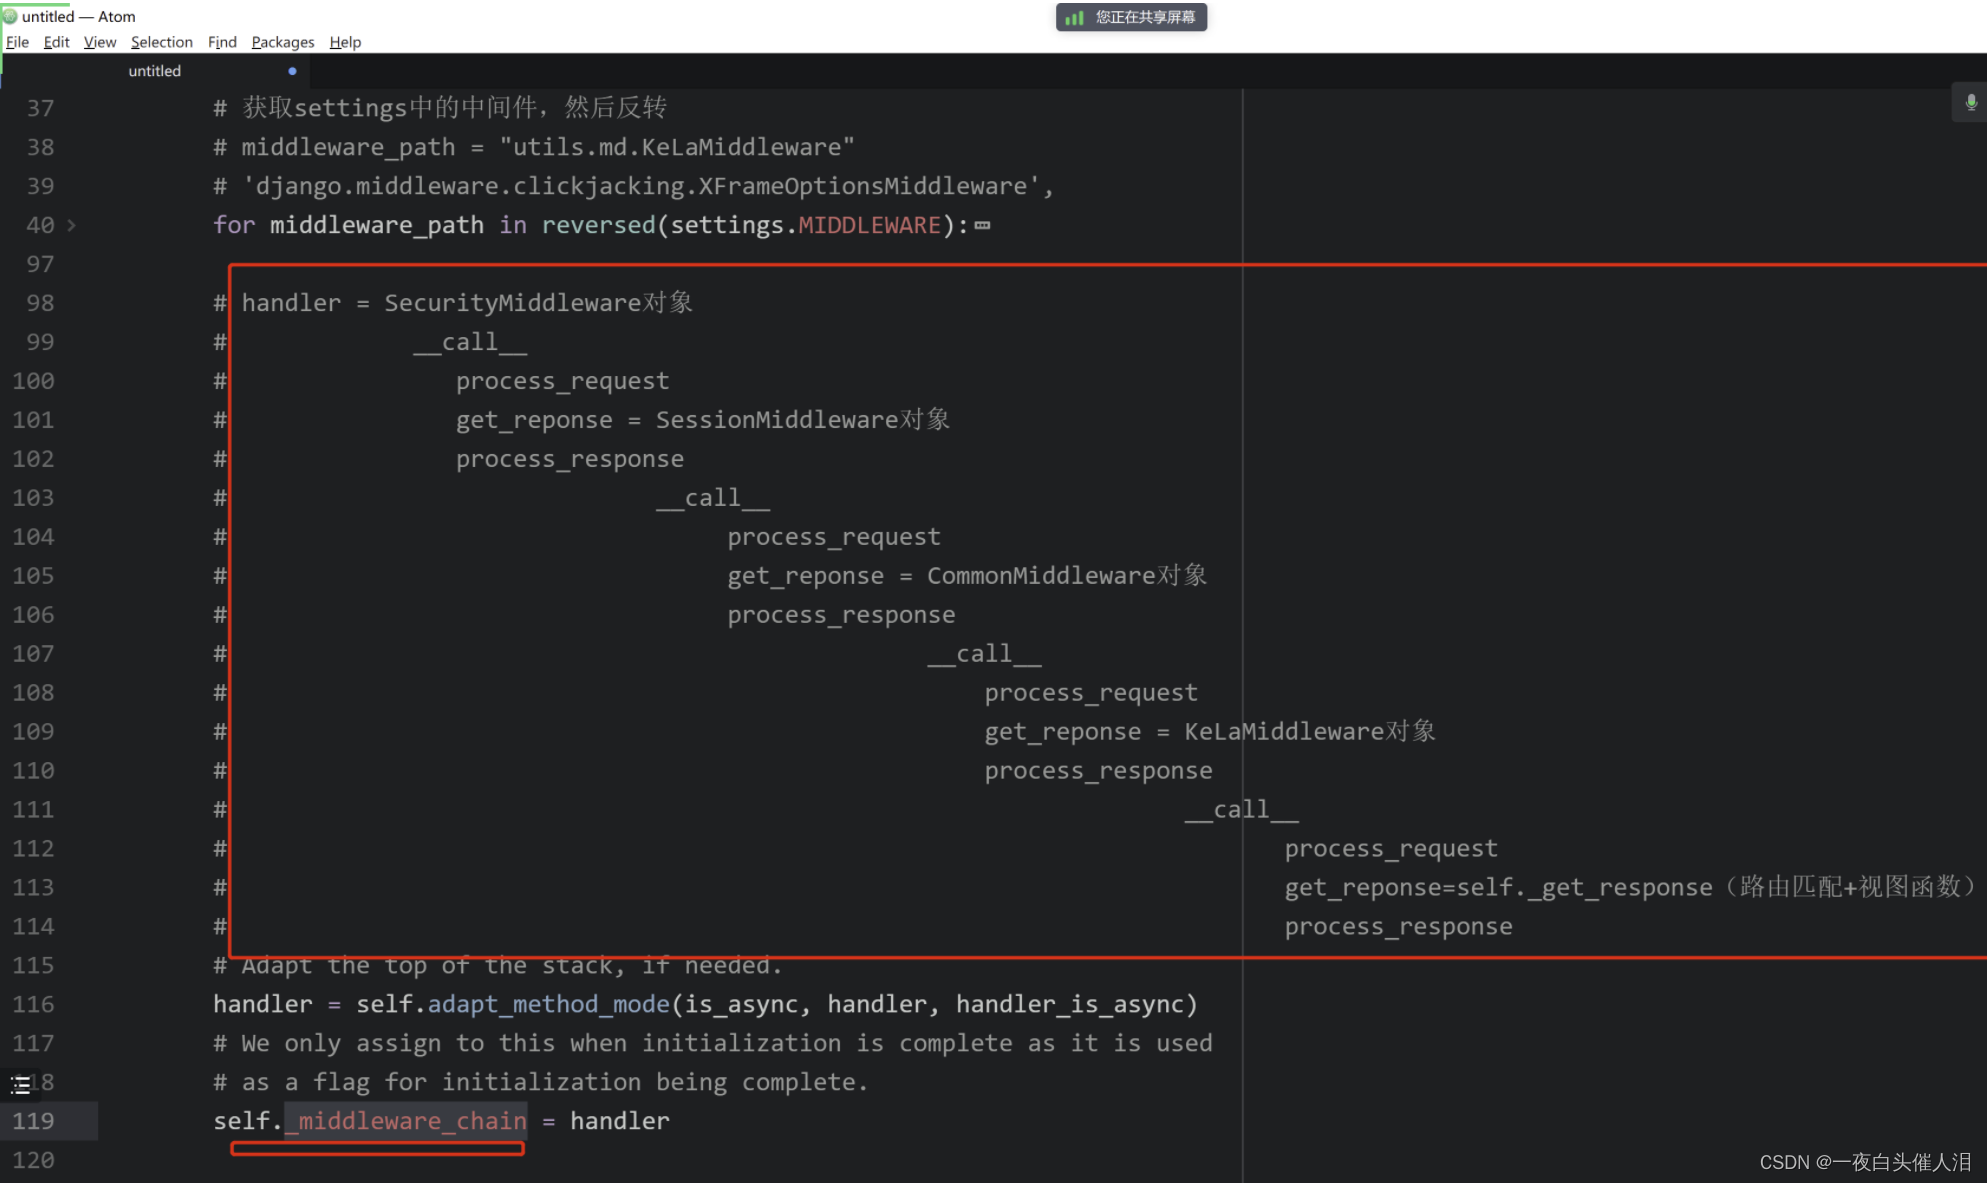Viewport: 1987px width, 1183px height.
Task: Click line number 119 in gutter
Action: click(33, 1121)
